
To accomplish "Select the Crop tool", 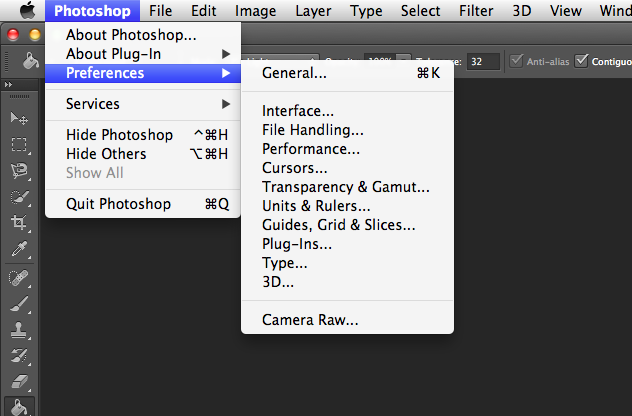I will pos(19,223).
